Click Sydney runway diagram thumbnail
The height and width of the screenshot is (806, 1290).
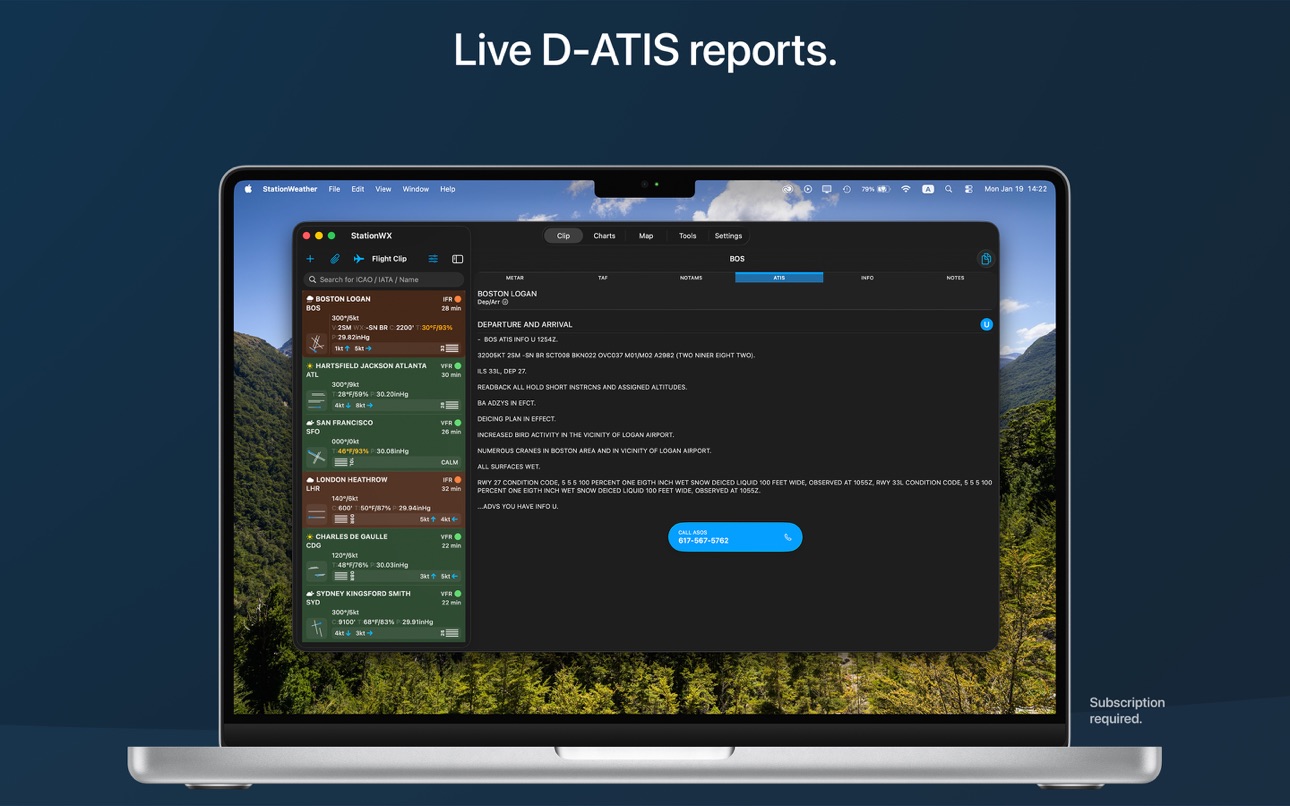click(316, 628)
